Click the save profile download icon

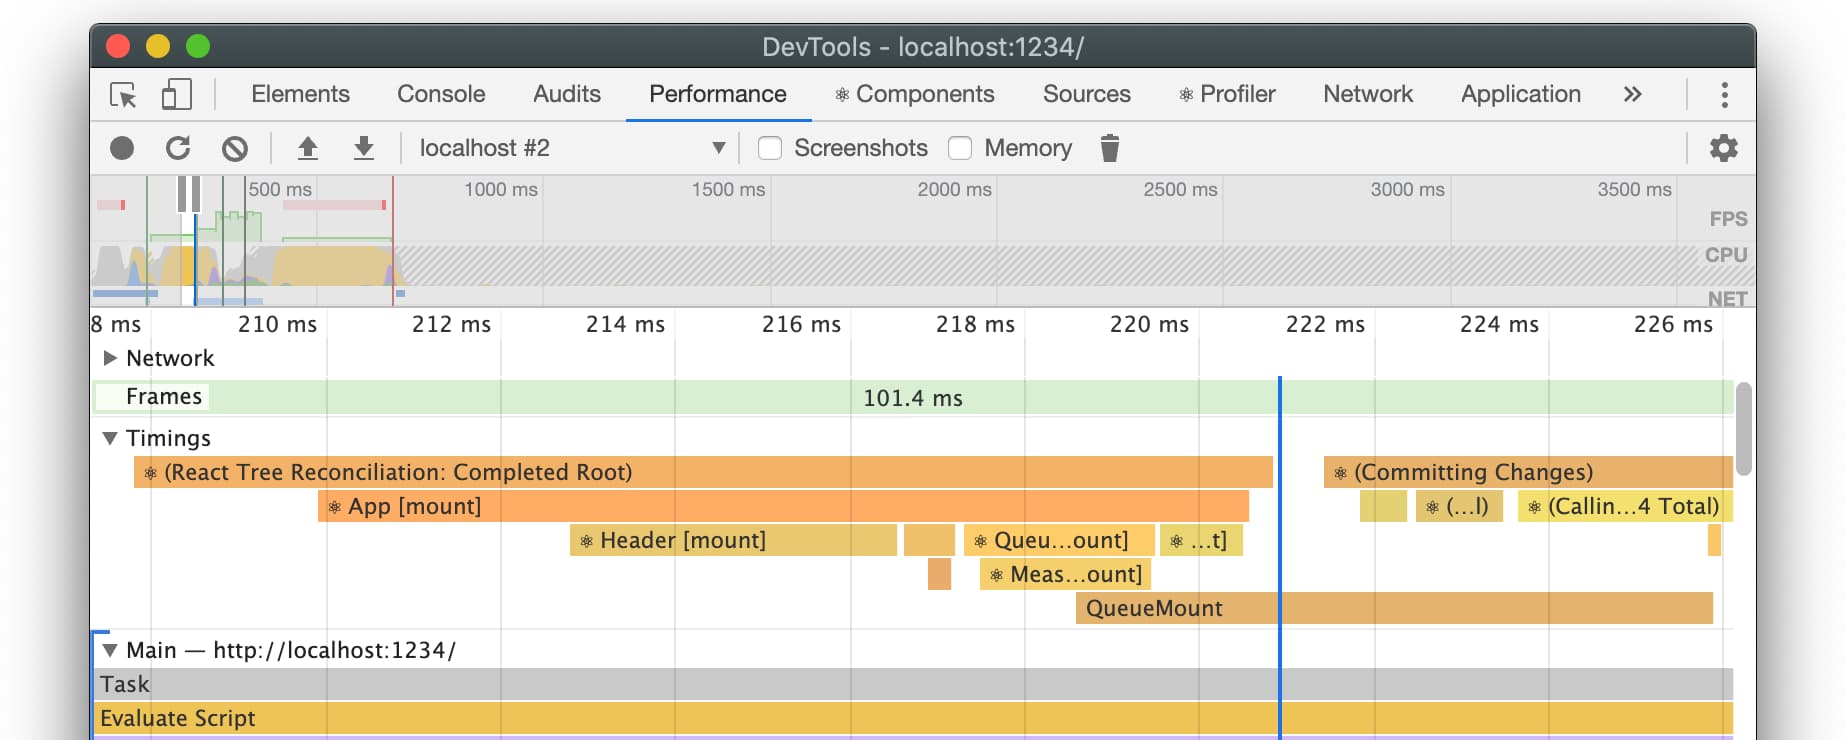[363, 148]
